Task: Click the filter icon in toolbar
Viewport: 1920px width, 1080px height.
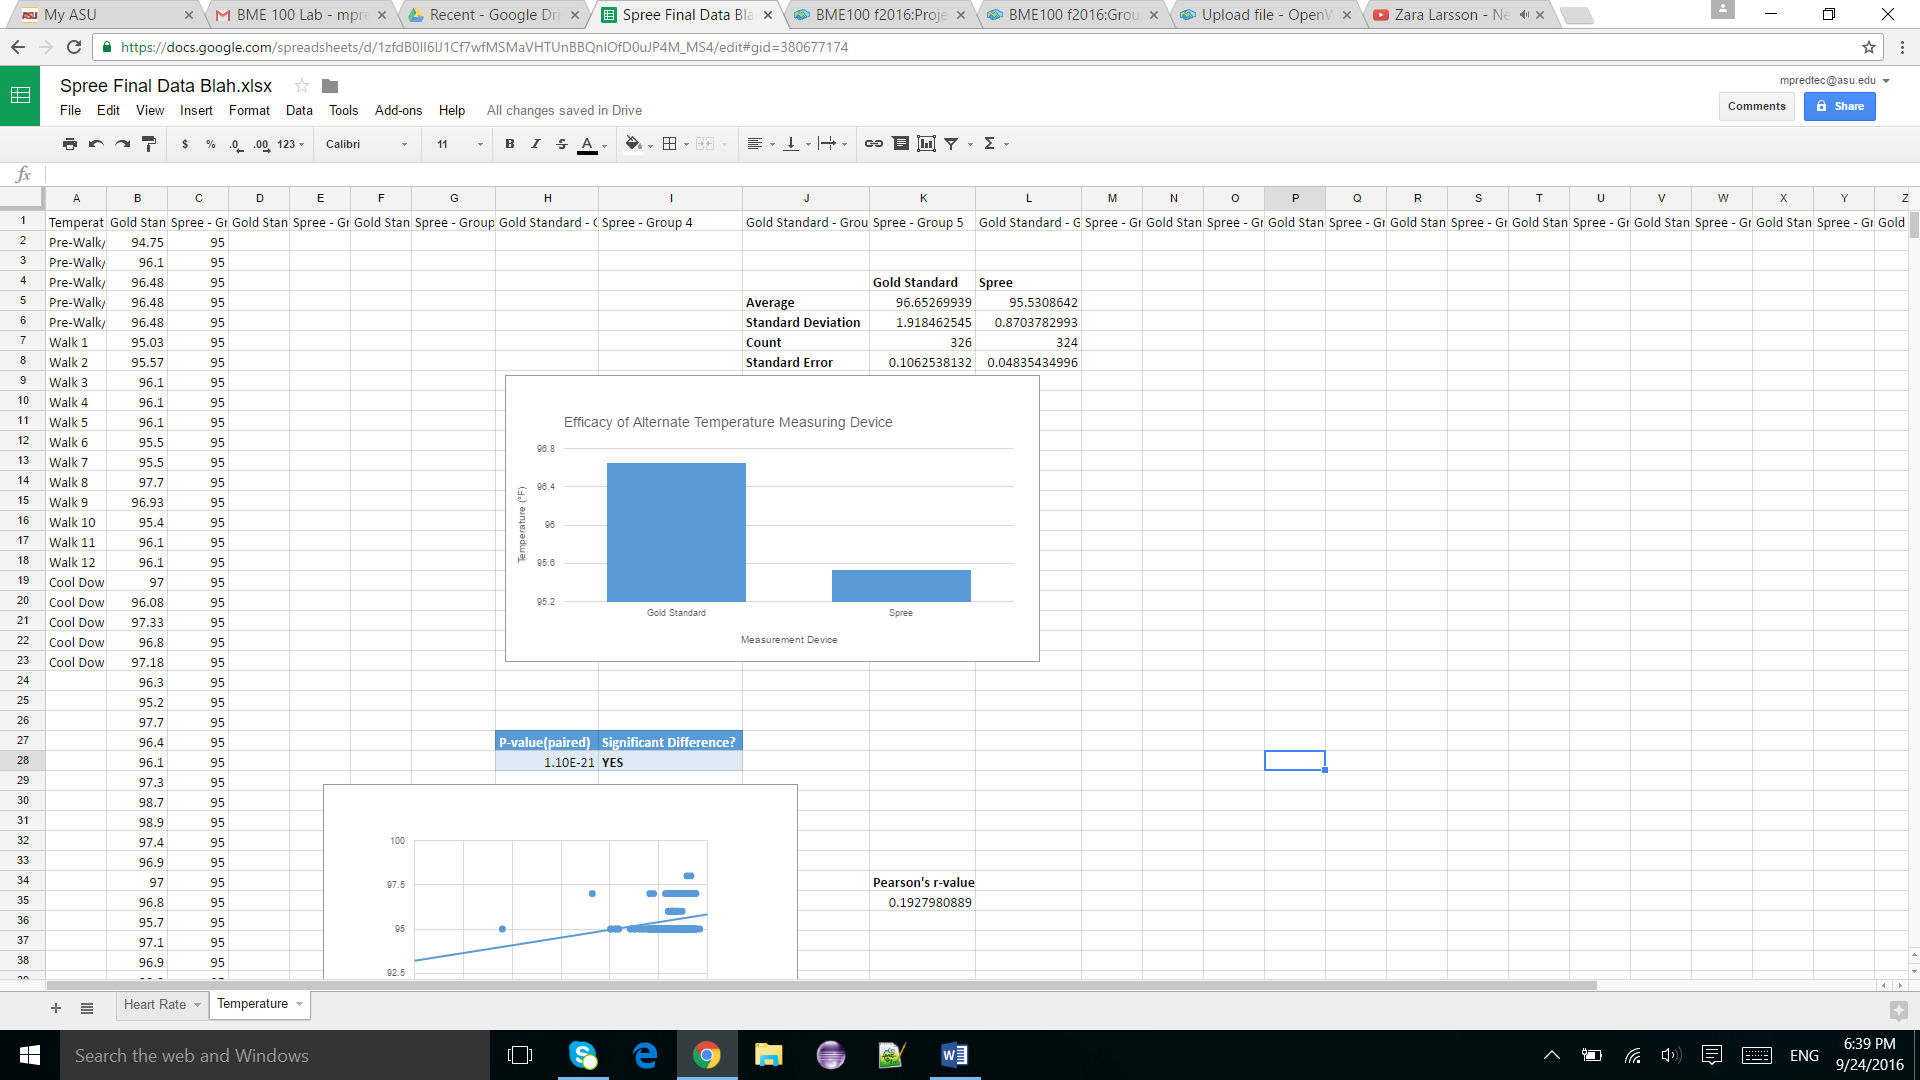Action: (x=951, y=144)
